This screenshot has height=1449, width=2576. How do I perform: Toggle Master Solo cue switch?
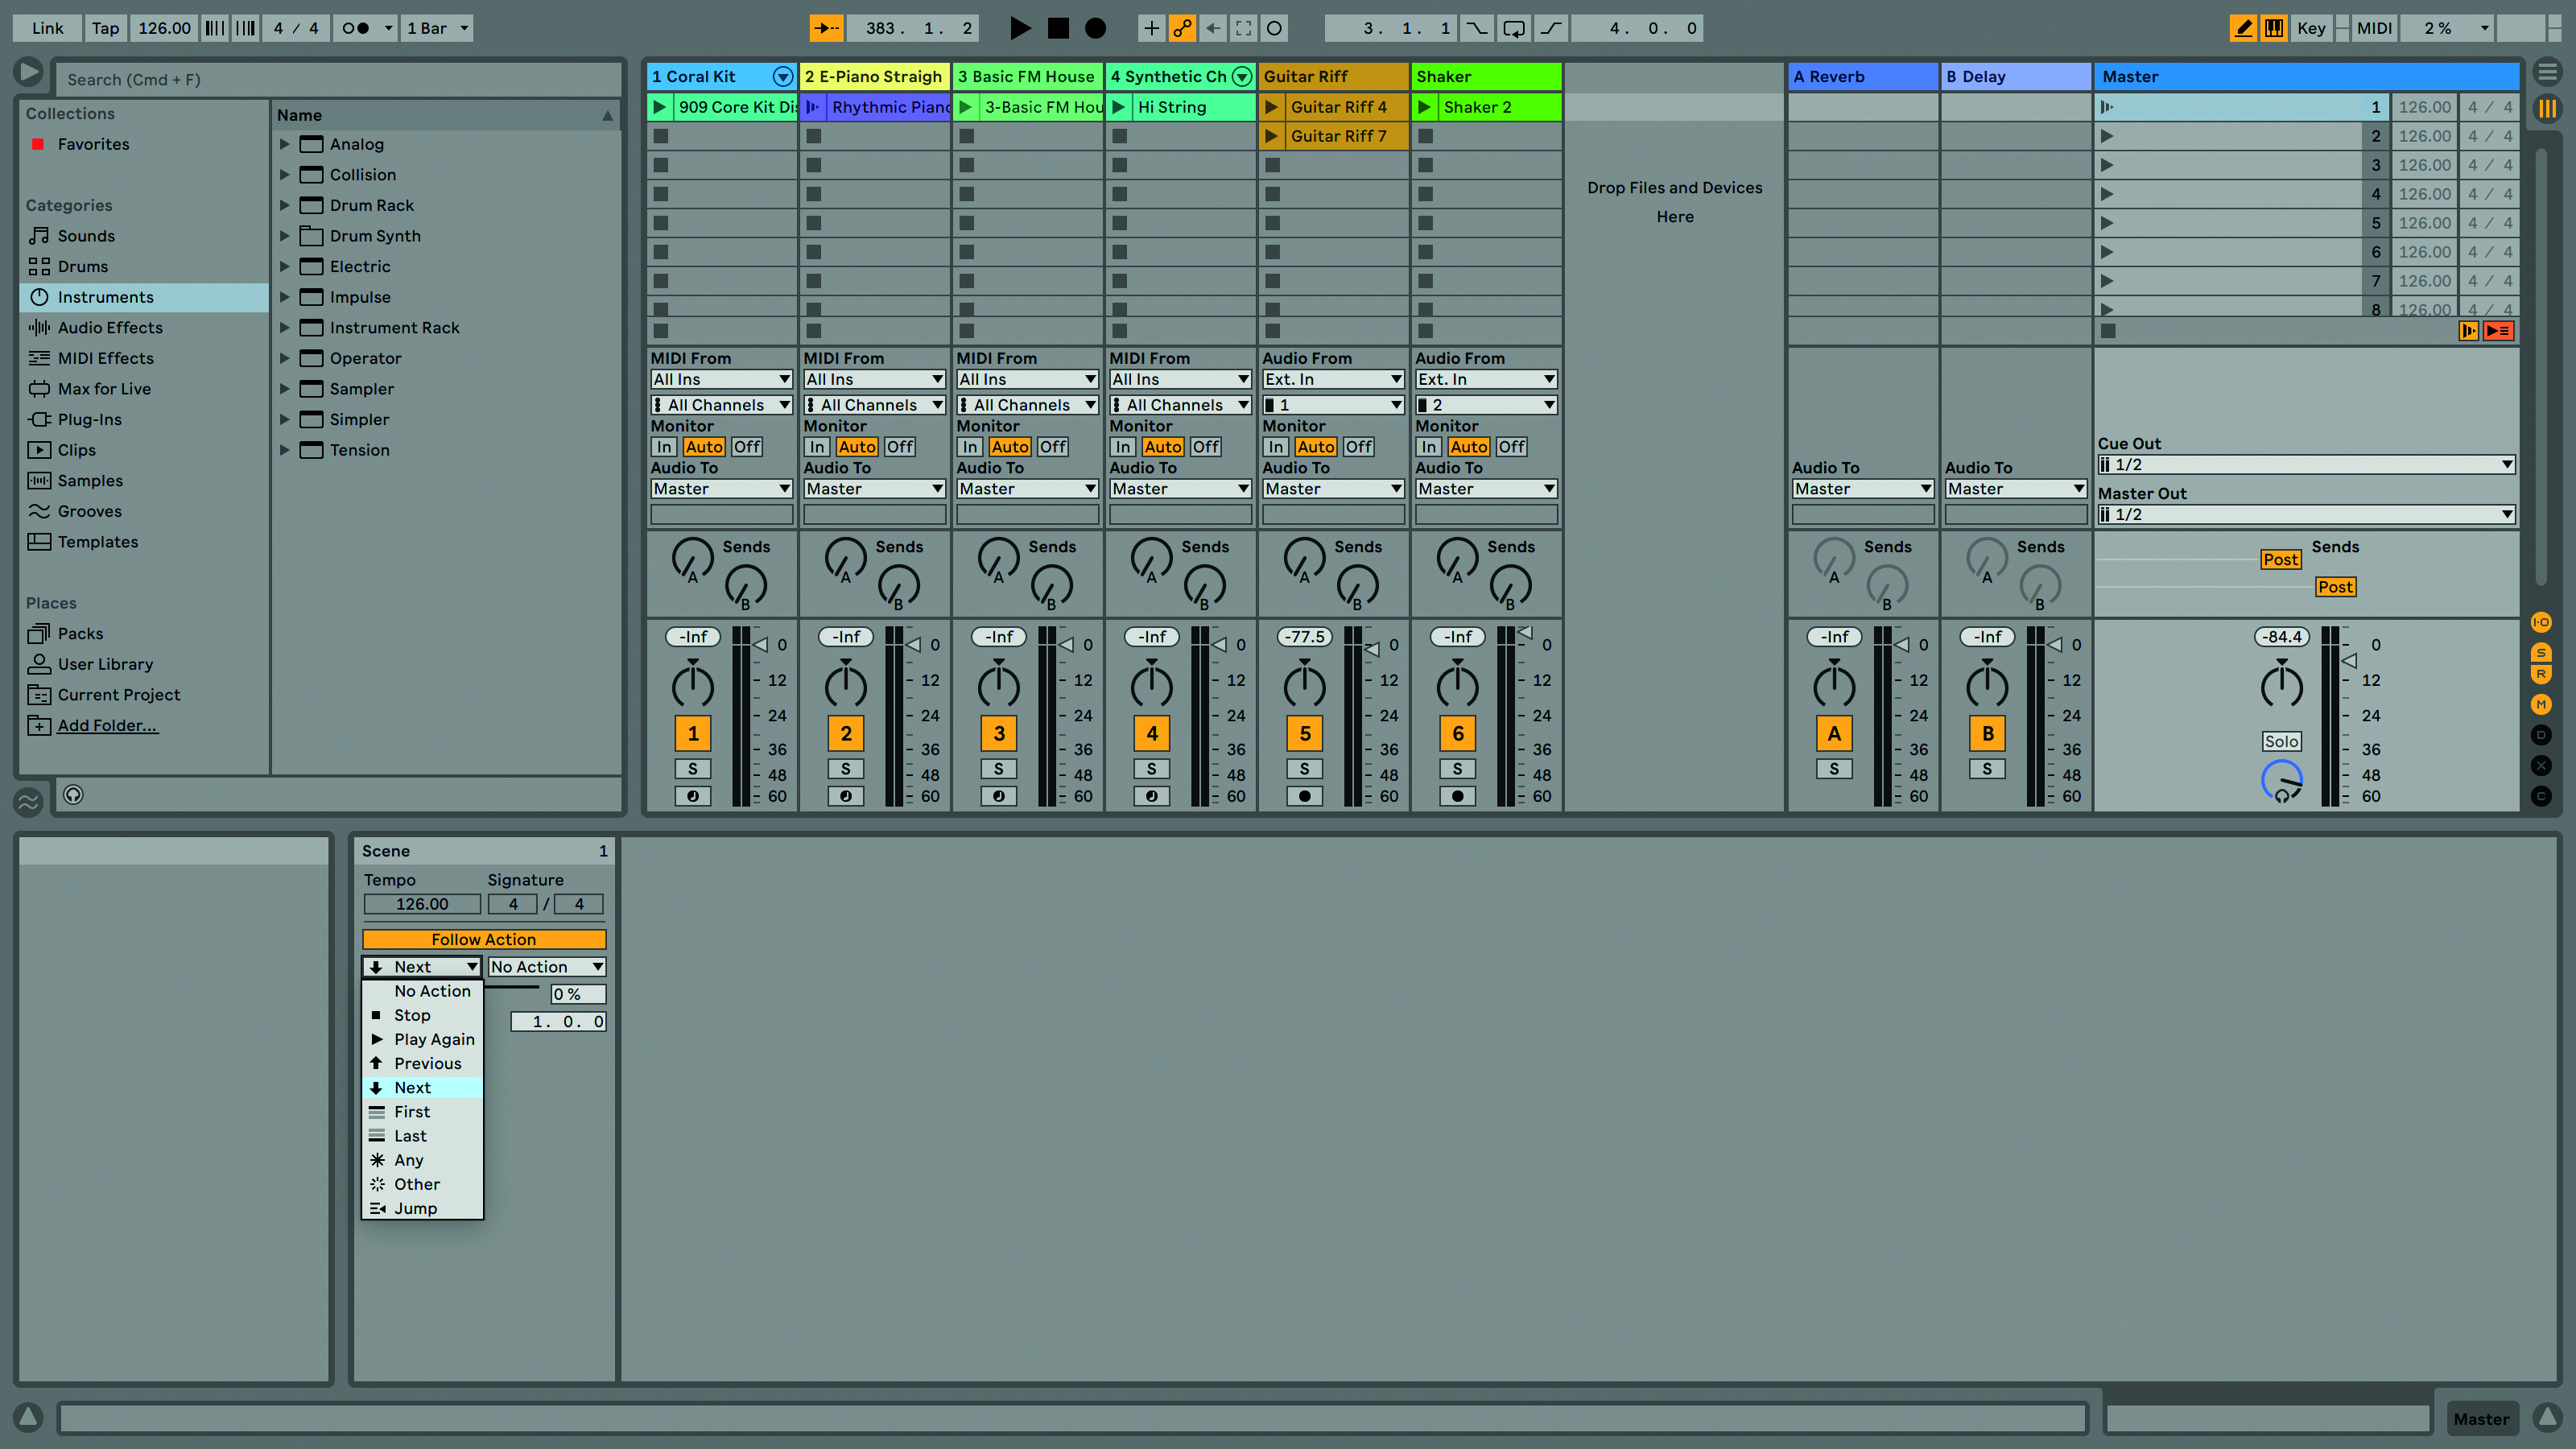point(2281,741)
